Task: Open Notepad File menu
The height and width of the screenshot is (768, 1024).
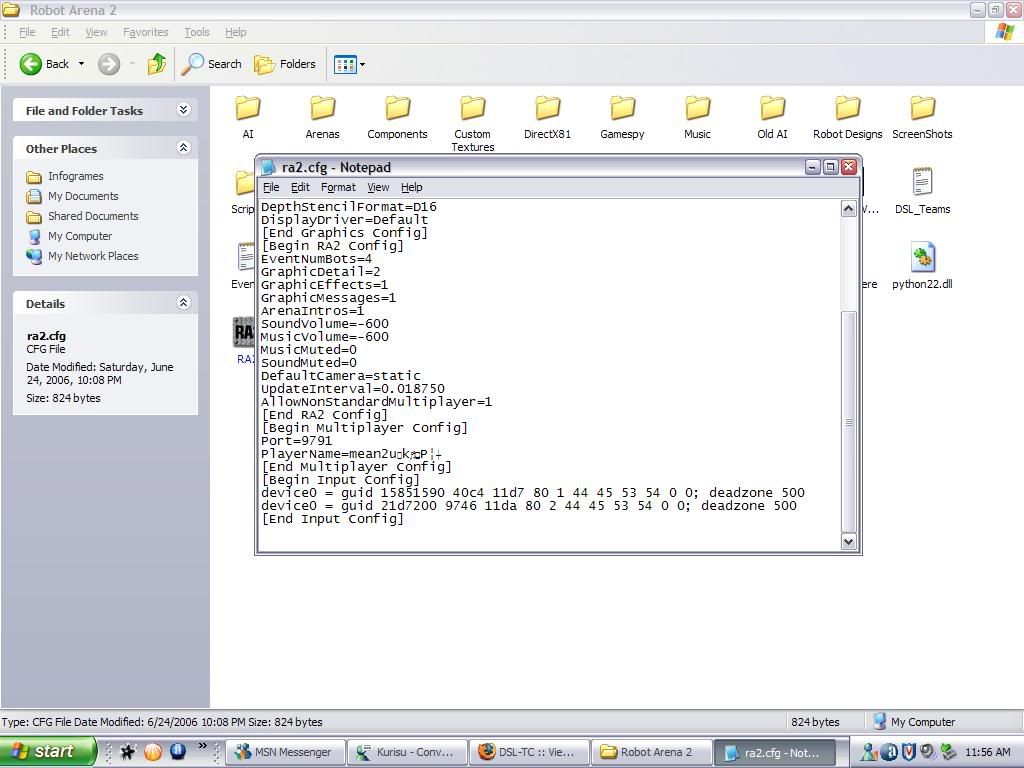Action: (271, 187)
